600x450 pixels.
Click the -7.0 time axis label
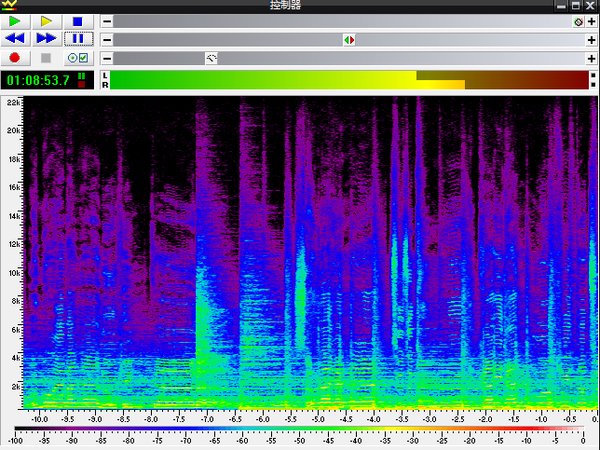207,419
